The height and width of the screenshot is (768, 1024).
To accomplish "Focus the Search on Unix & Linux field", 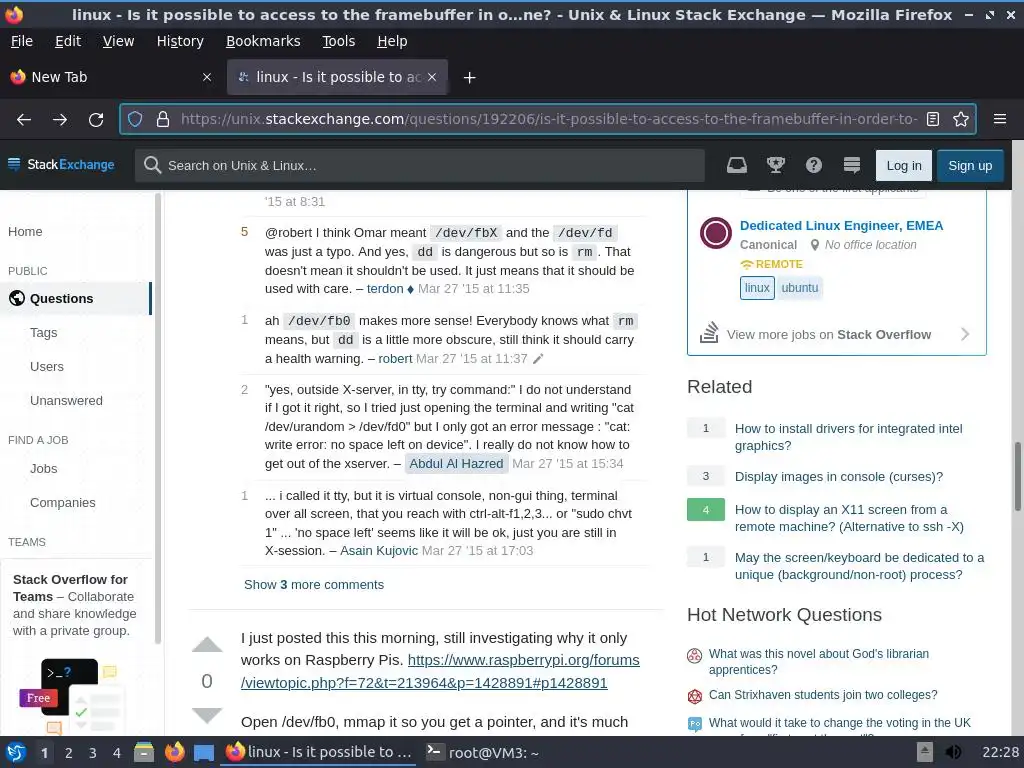I will (420, 165).
